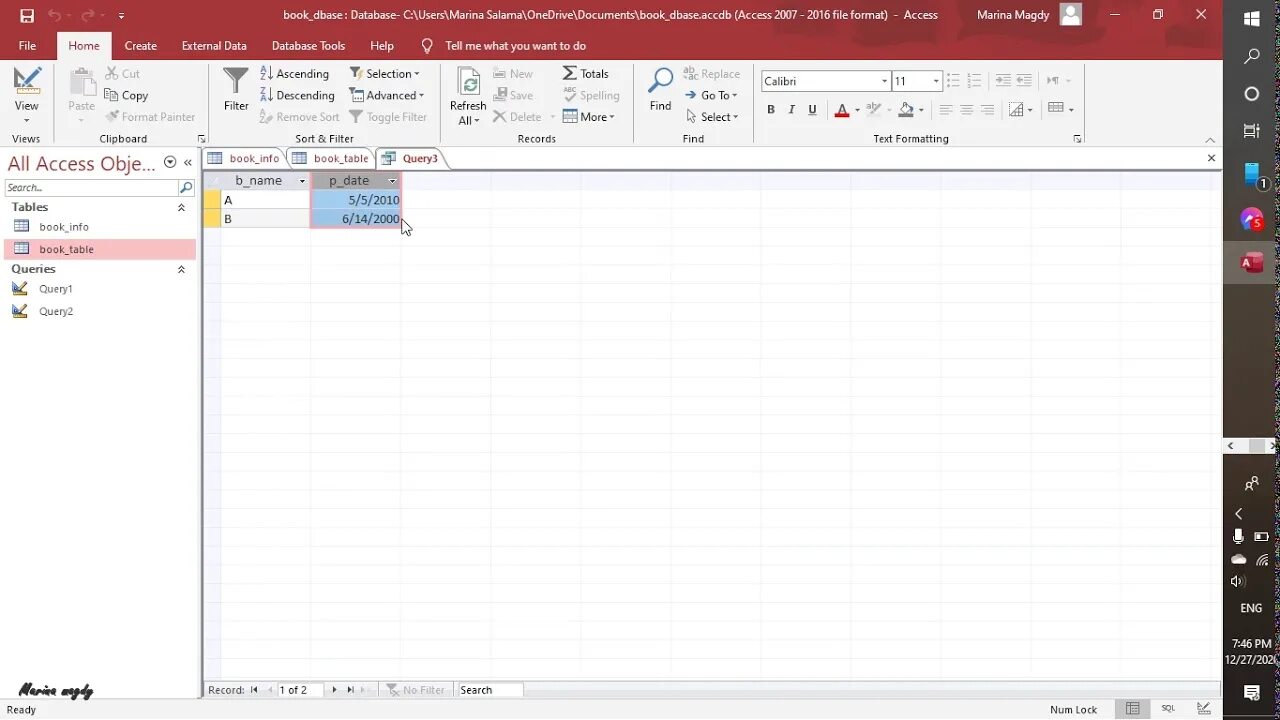Switch to SQL view in status bar
The height and width of the screenshot is (720, 1280).
(x=1168, y=709)
